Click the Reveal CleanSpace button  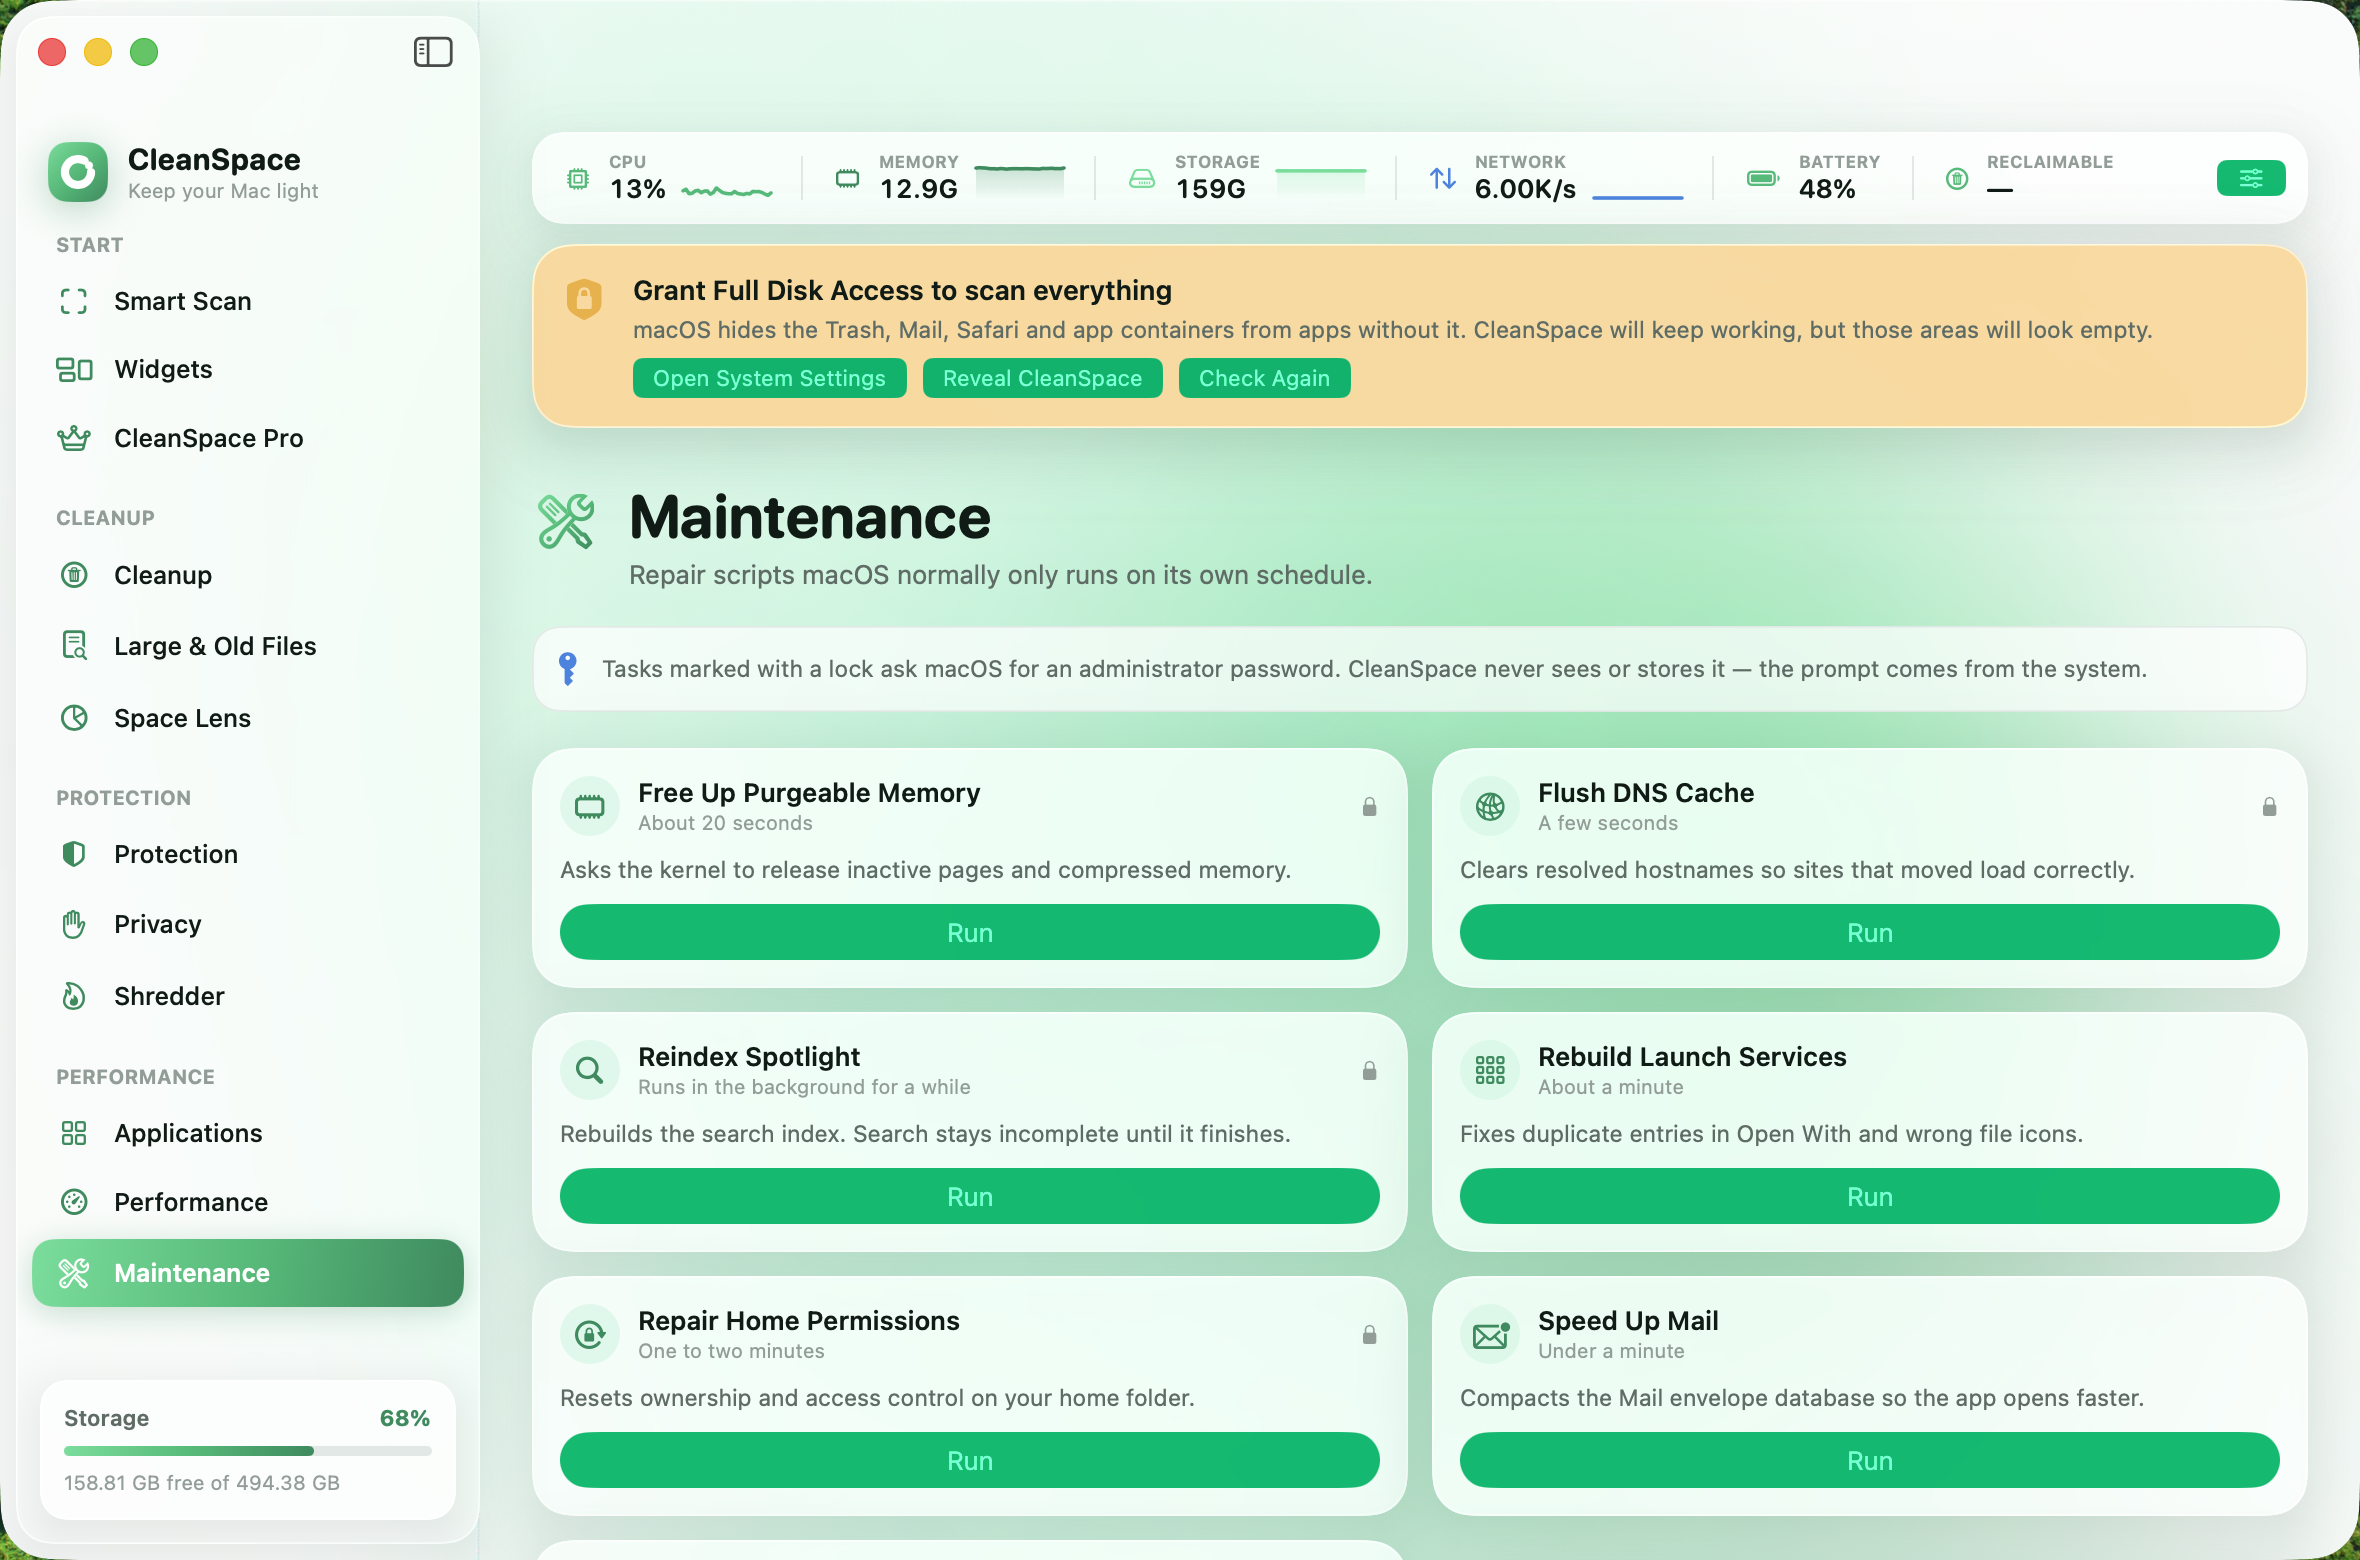pos(1042,378)
